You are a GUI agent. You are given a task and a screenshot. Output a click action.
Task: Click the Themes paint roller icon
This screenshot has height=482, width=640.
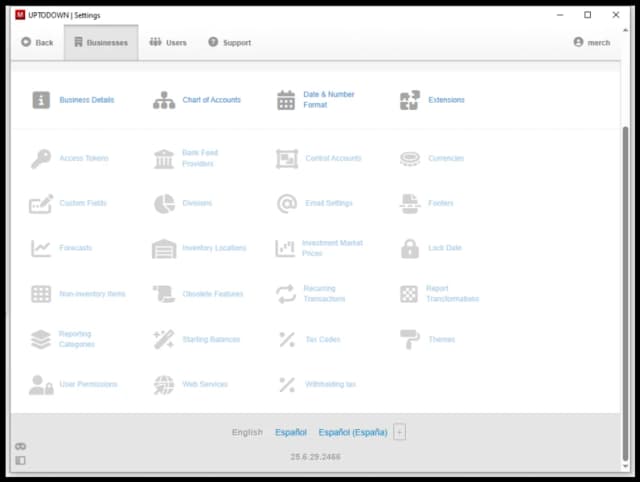coord(410,339)
